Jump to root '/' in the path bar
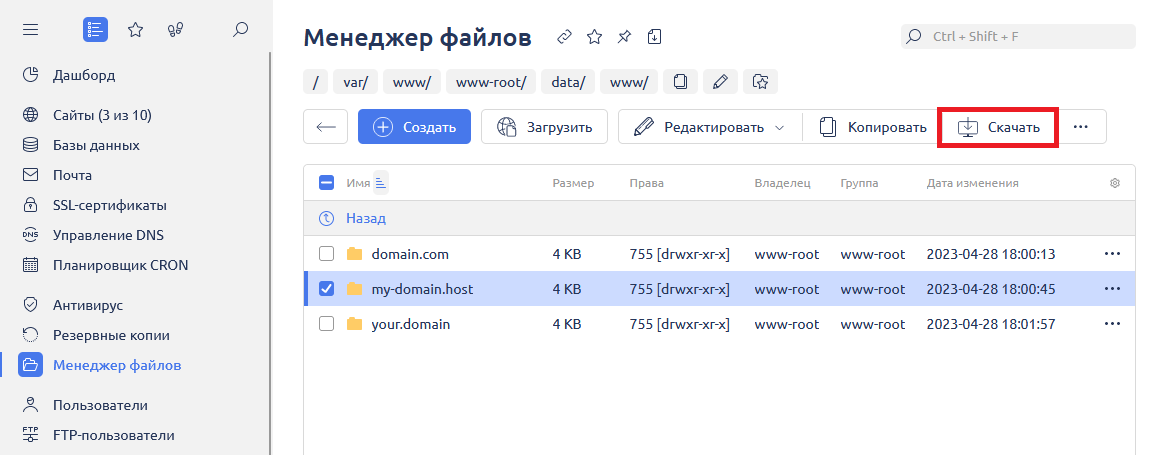Image resolution: width=1152 pixels, height=455 pixels. pyautogui.click(x=315, y=82)
